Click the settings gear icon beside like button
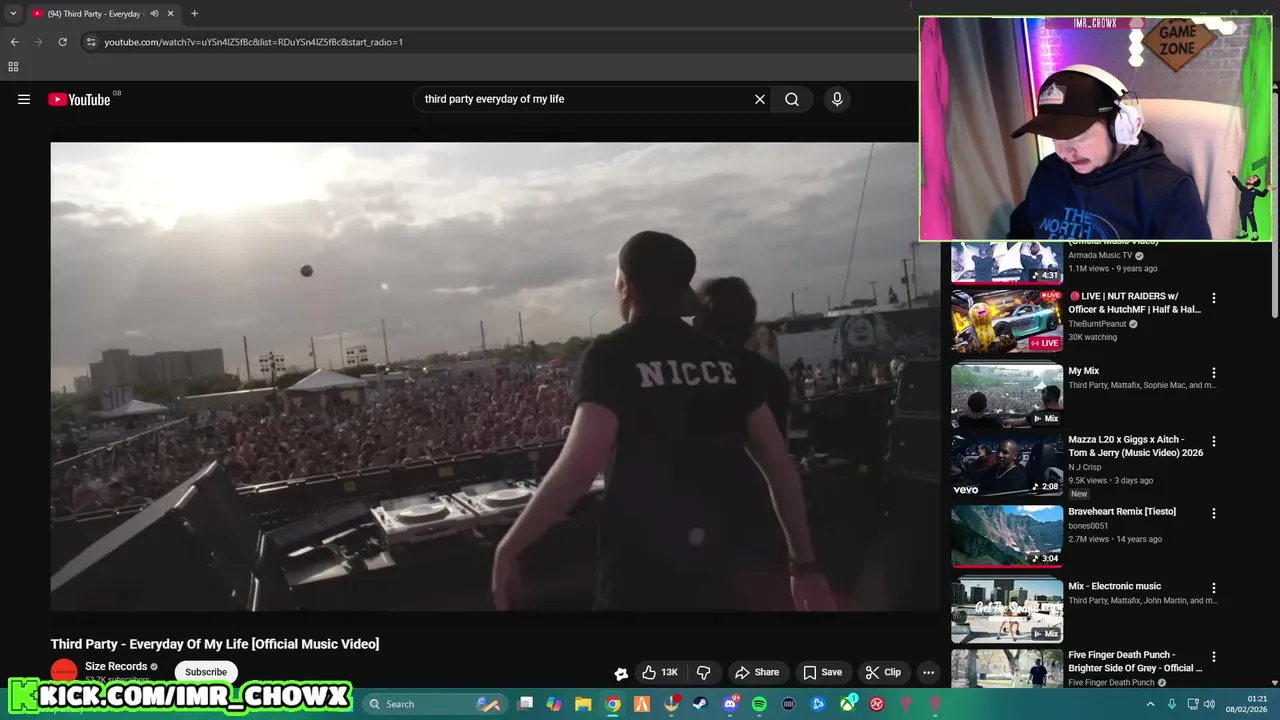This screenshot has height=720, width=1280. [621, 673]
